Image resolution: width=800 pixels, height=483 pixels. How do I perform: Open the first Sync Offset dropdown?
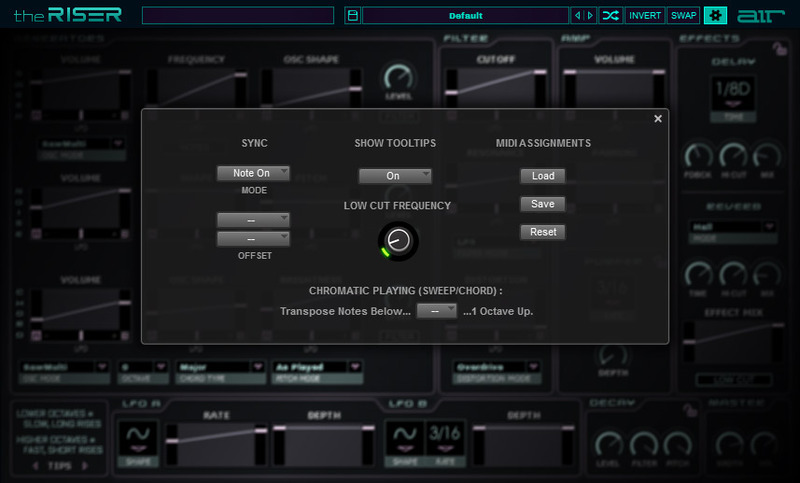[x=253, y=219]
